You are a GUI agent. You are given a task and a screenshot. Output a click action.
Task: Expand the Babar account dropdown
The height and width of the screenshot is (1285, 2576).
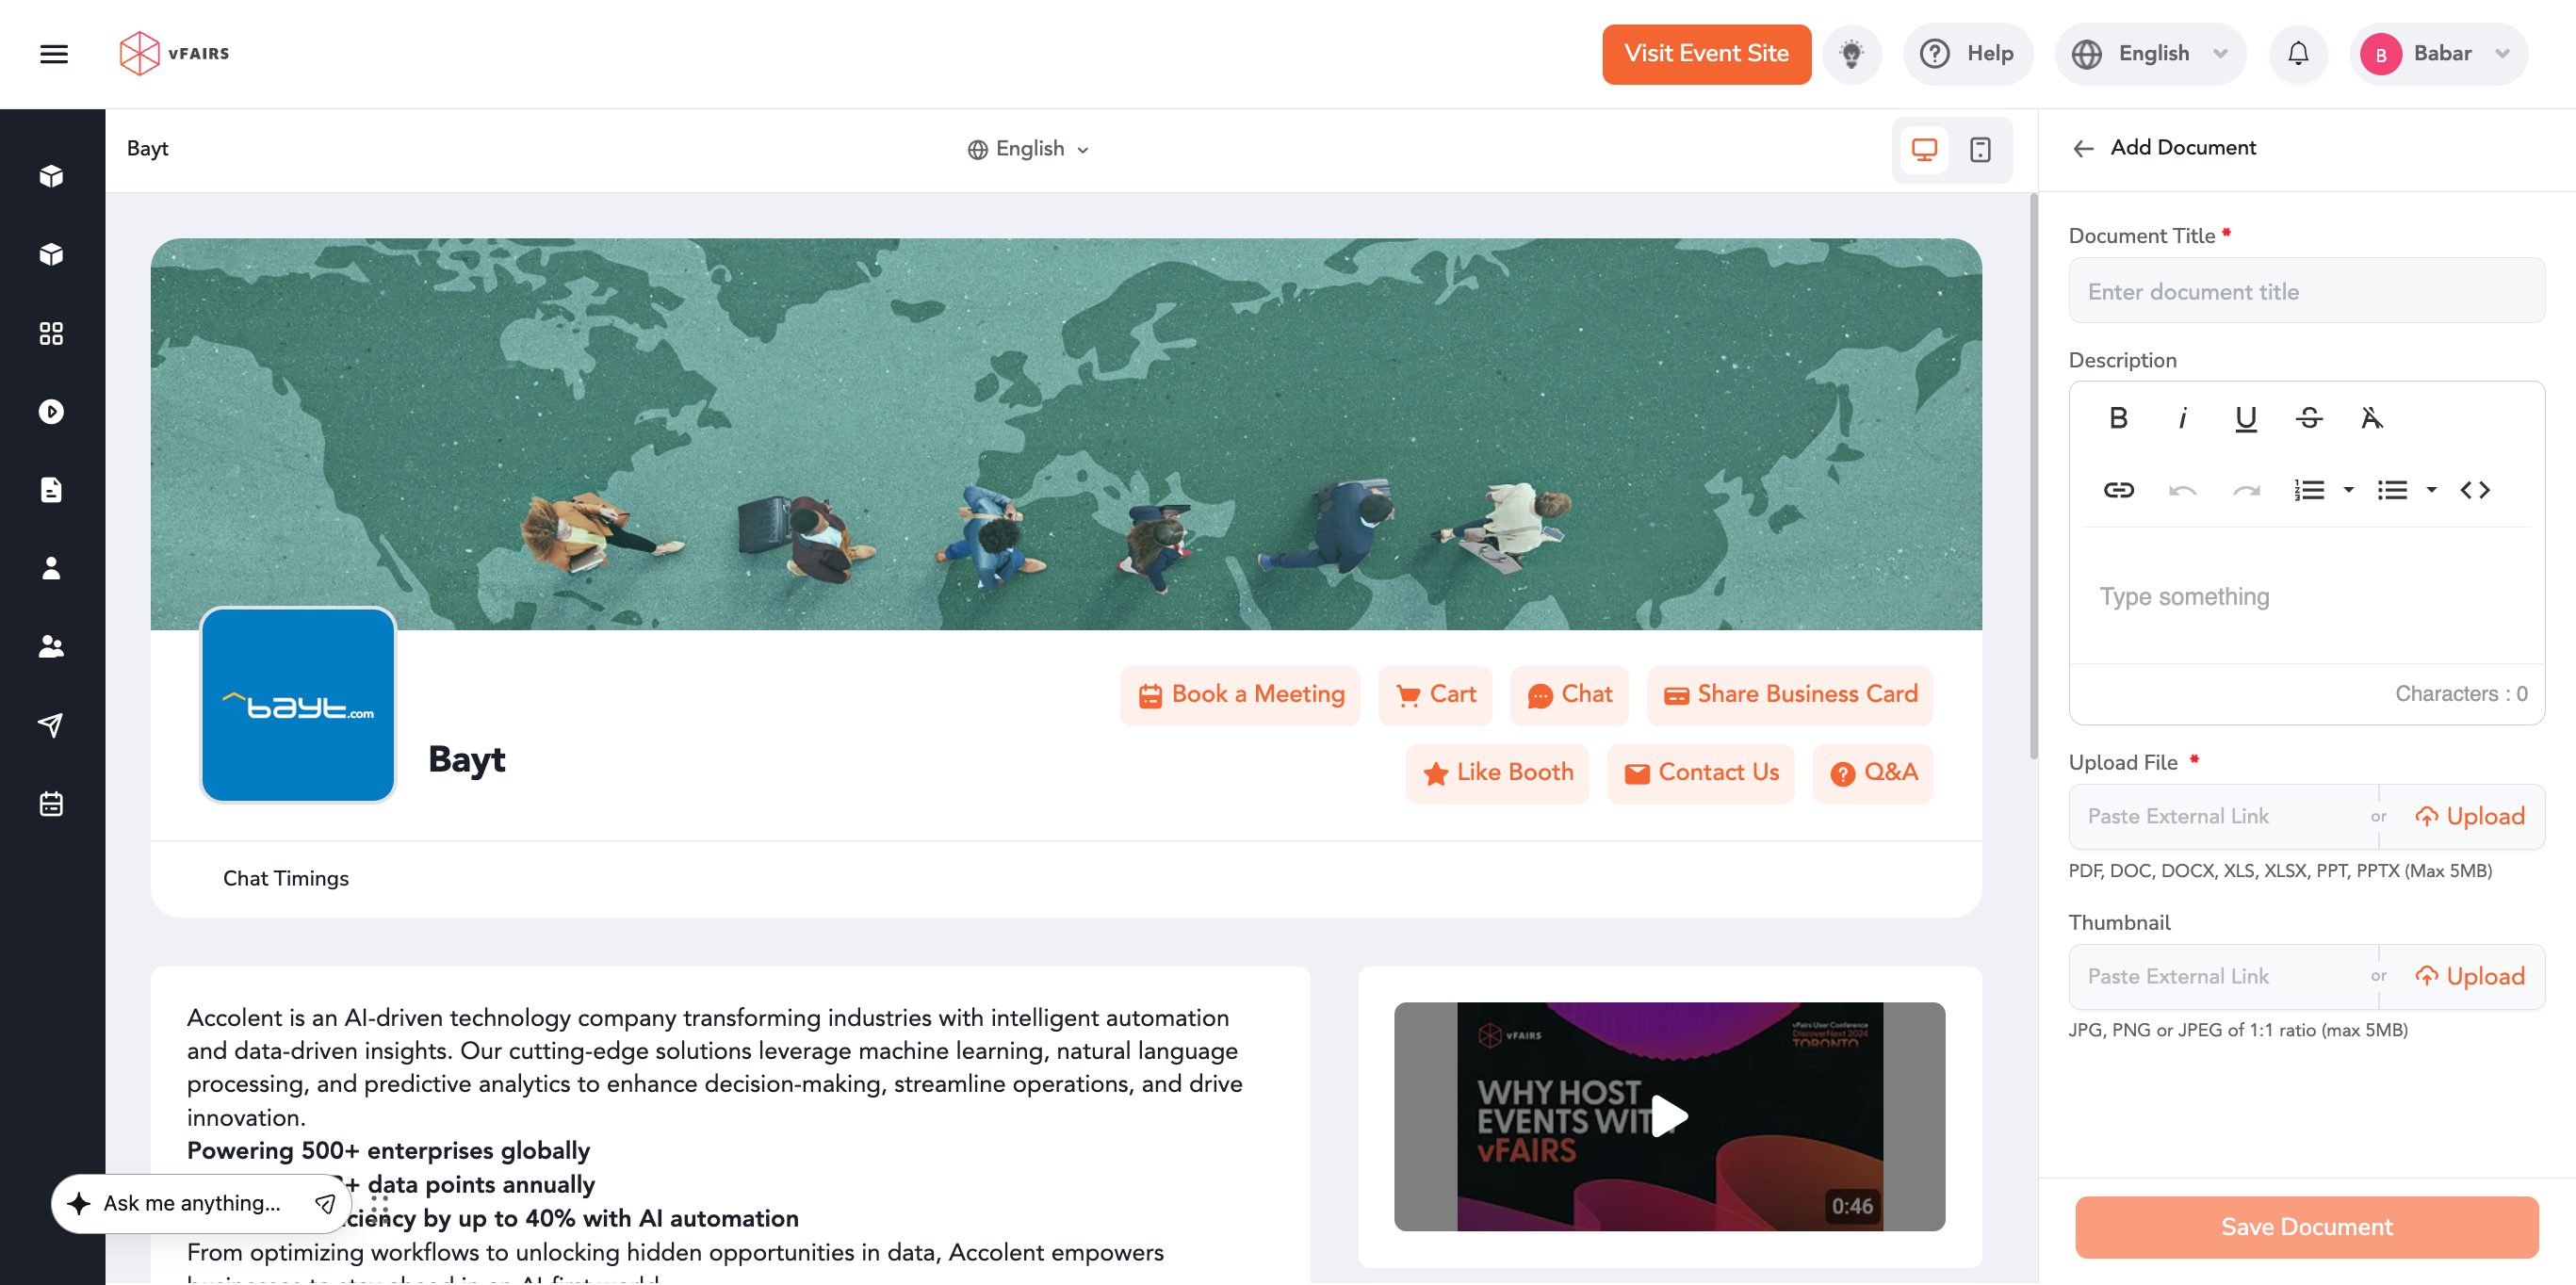pos(2437,54)
